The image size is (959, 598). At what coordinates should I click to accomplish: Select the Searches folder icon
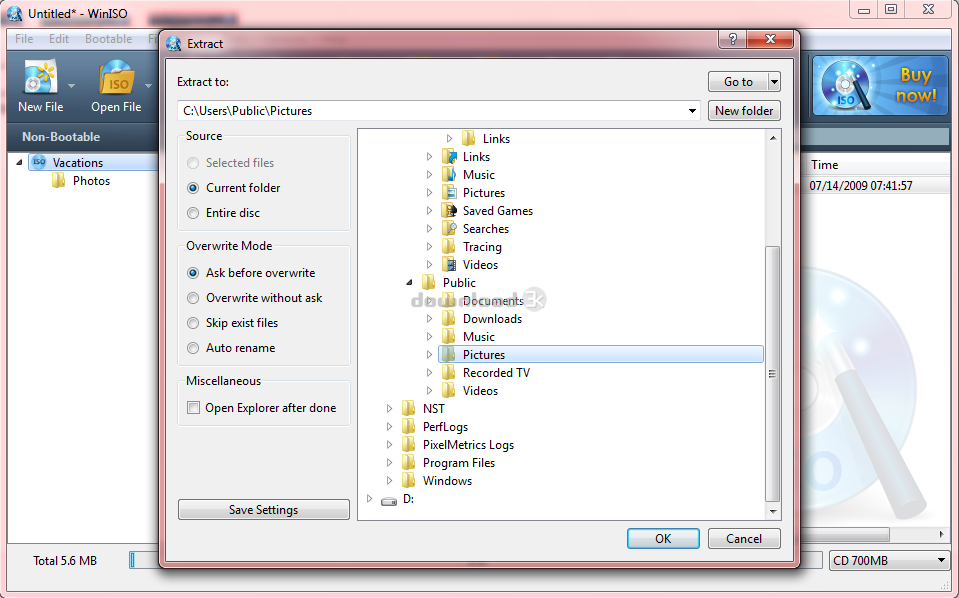[449, 229]
